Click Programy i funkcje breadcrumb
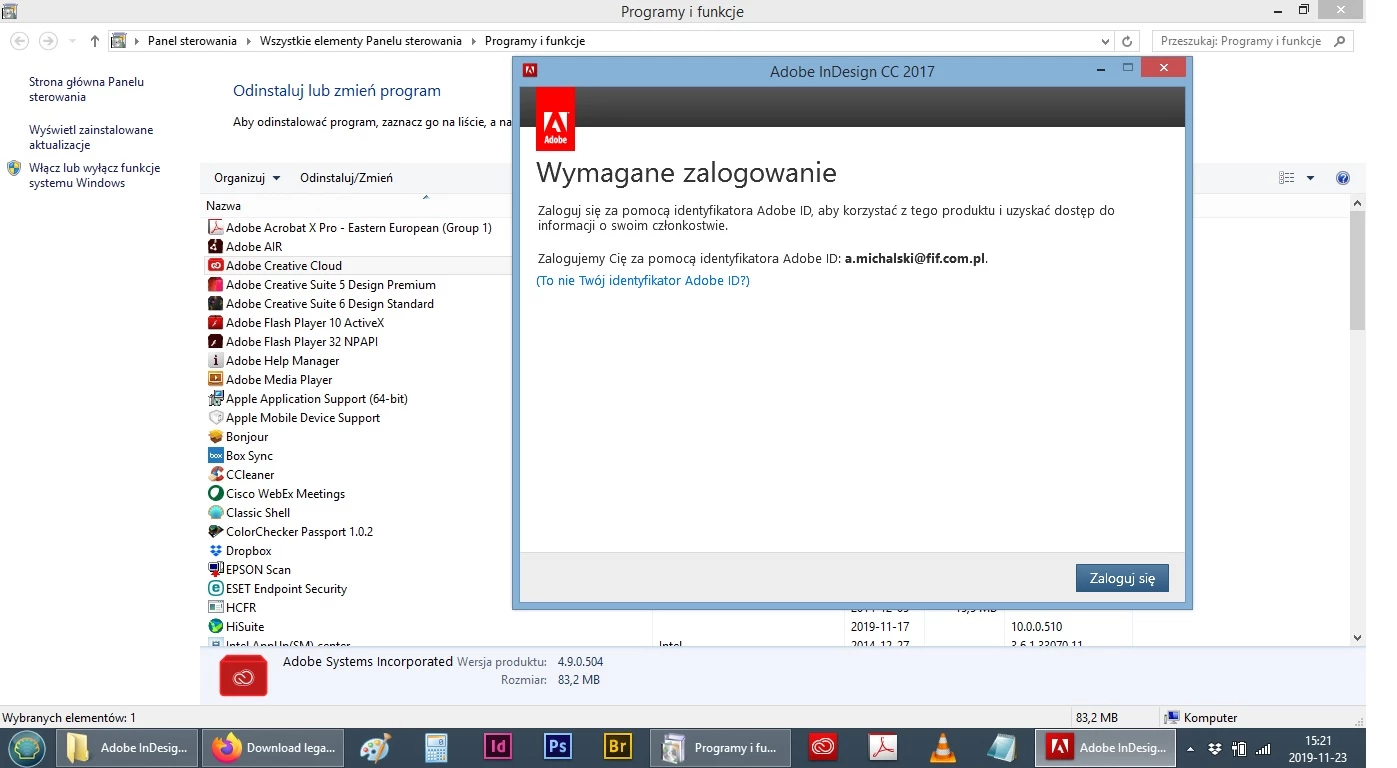The width and height of the screenshot is (1397, 768). (535, 41)
